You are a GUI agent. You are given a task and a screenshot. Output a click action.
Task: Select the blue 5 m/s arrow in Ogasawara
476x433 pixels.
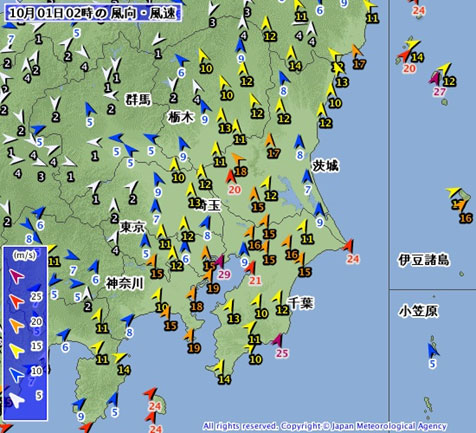tap(433, 351)
